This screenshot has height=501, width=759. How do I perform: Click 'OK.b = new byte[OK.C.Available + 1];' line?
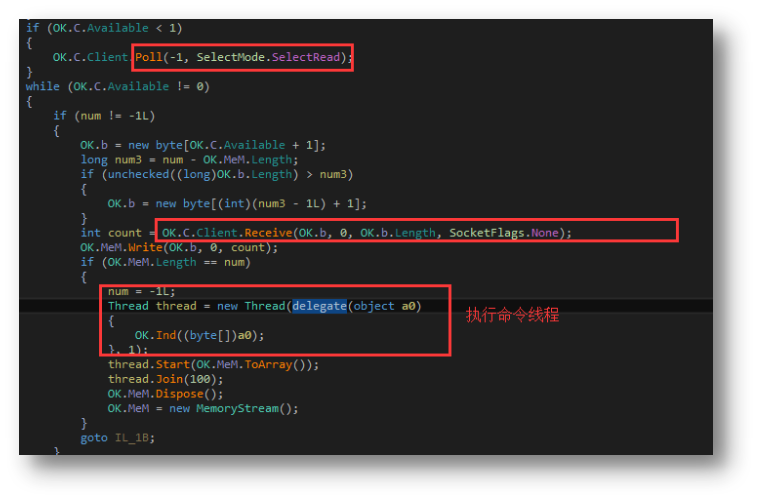coord(203,145)
